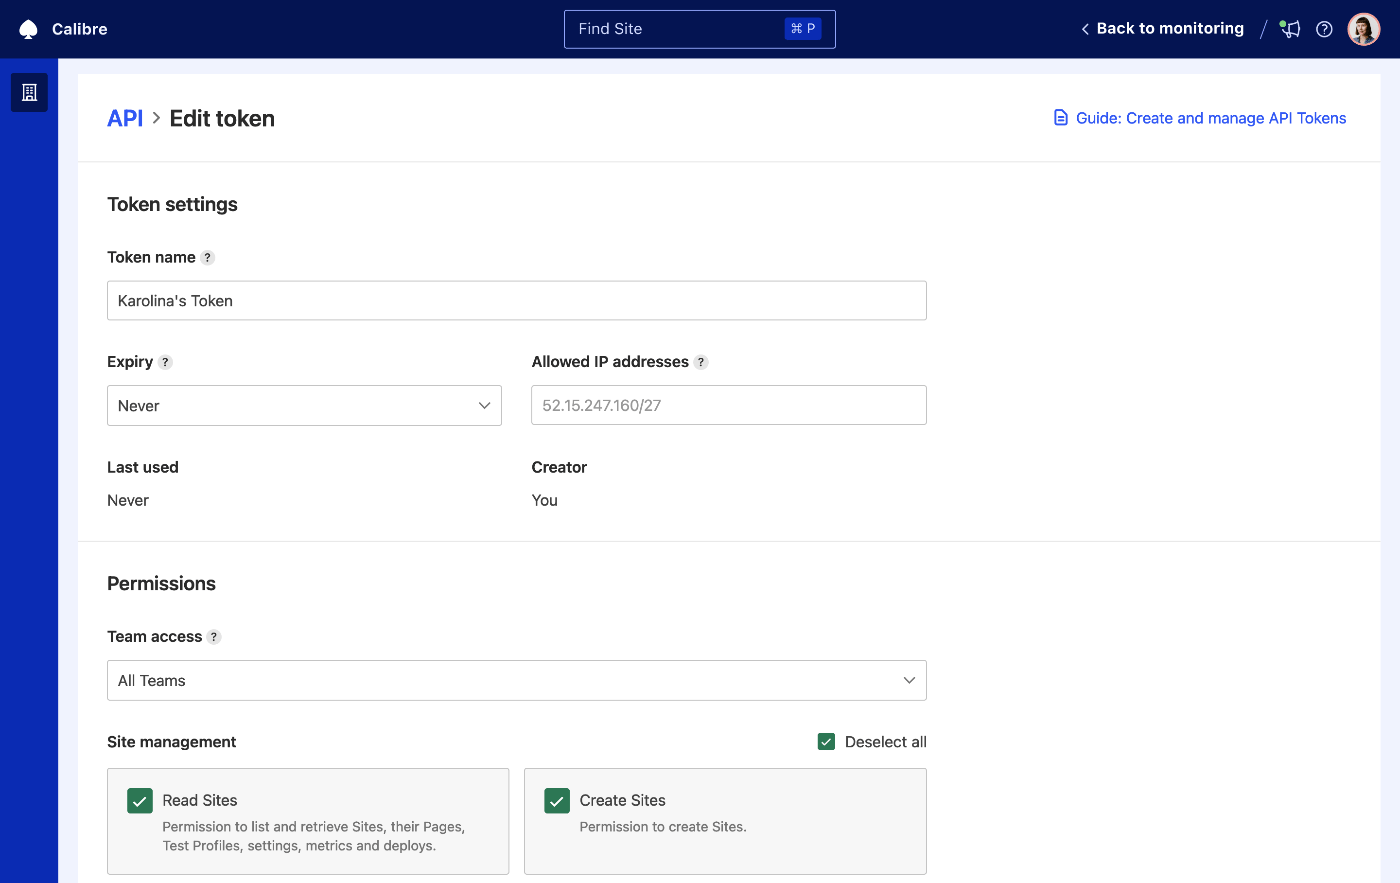Disable the Create Sites permission
This screenshot has width=1400, height=883.
tap(556, 800)
